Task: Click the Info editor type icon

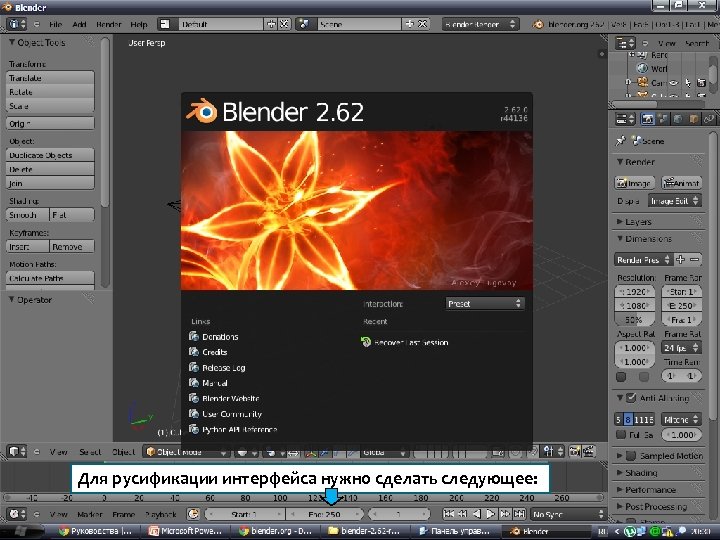Action: (17, 24)
